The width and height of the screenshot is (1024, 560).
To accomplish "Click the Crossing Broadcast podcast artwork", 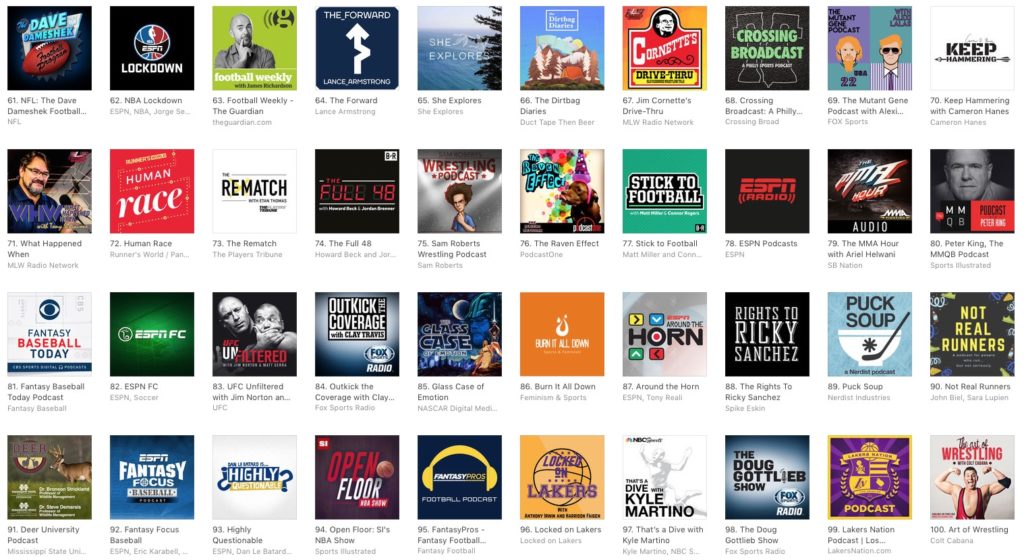I will click(767, 48).
